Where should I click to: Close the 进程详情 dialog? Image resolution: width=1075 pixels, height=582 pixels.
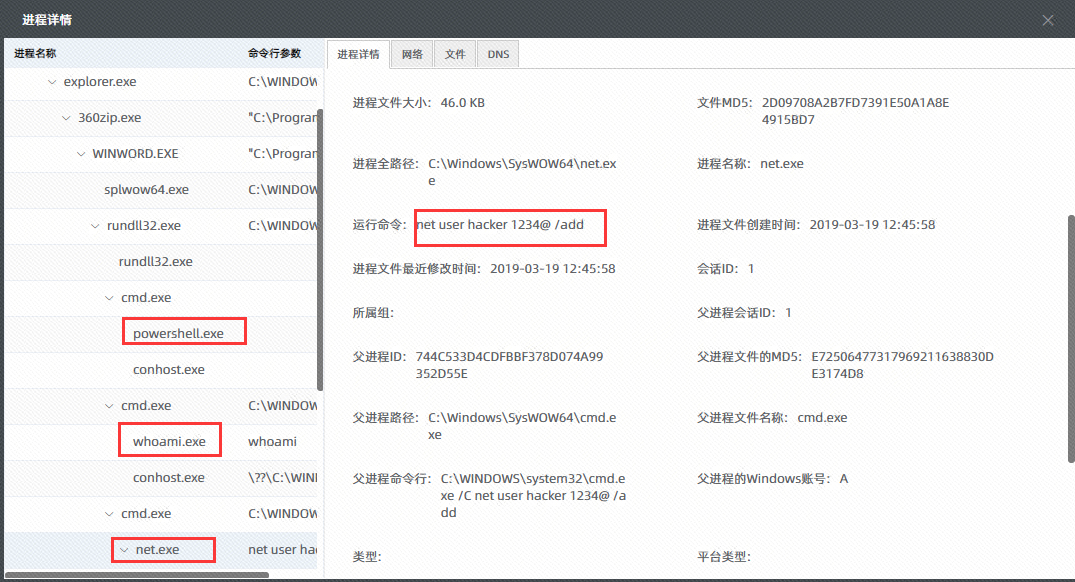click(1048, 20)
